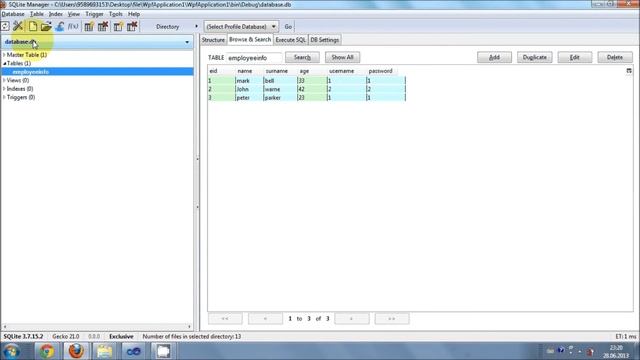Click the Connect Database open-folder icon
640x360 pixels.
pos(46,27)
